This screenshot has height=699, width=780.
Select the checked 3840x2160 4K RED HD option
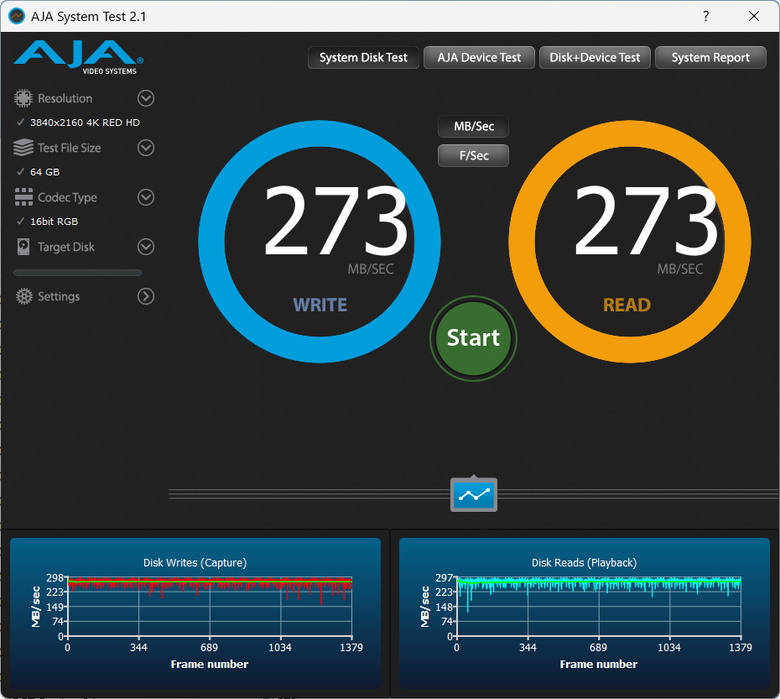[x=79, y=122]
